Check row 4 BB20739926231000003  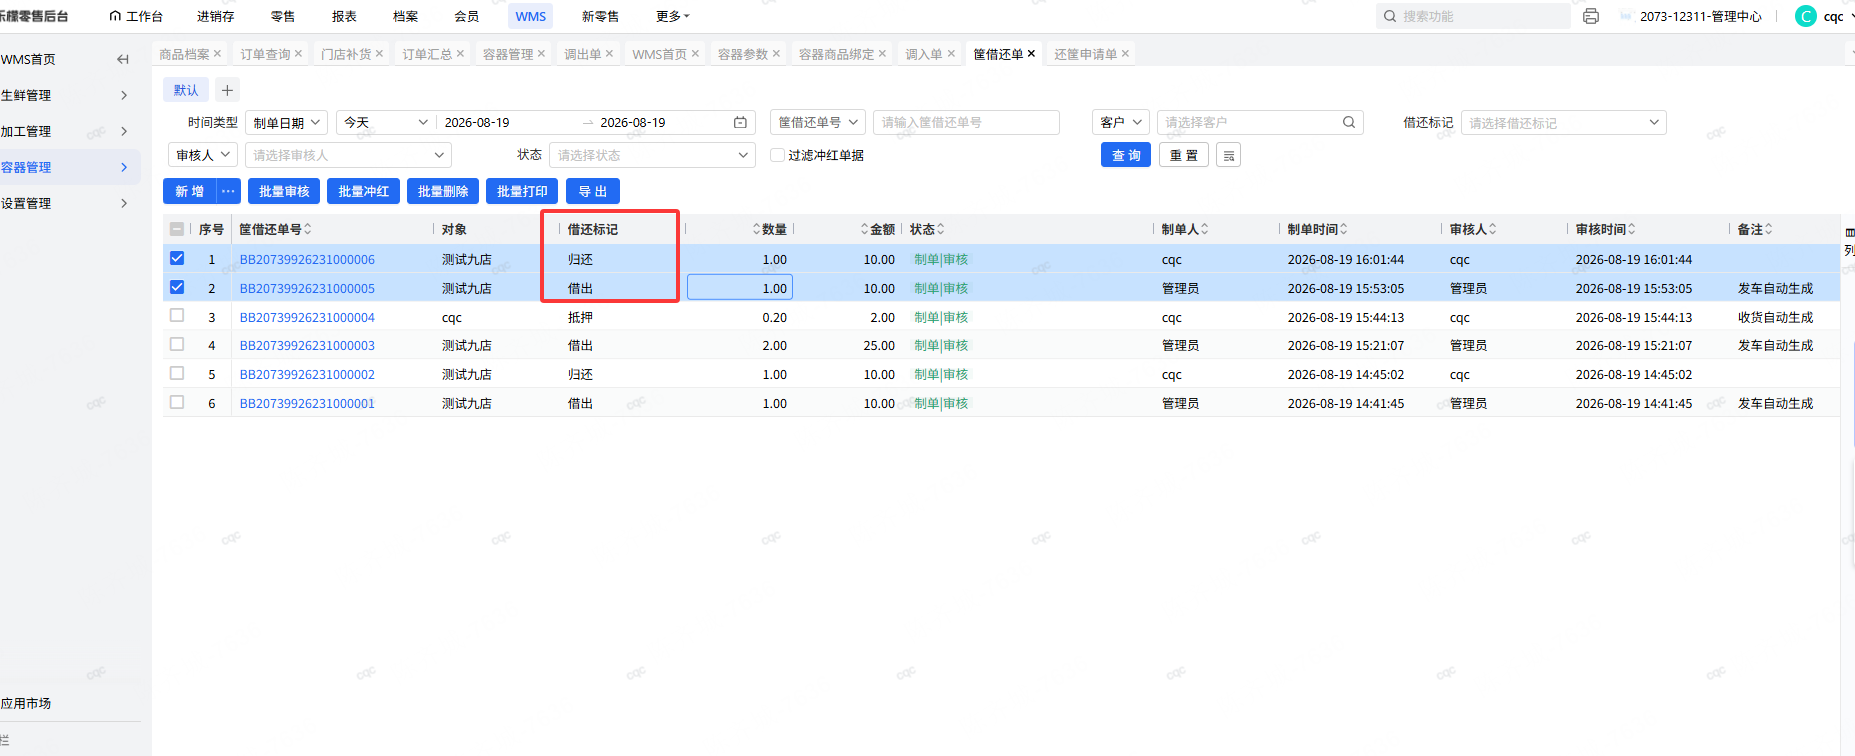(177, 344)
